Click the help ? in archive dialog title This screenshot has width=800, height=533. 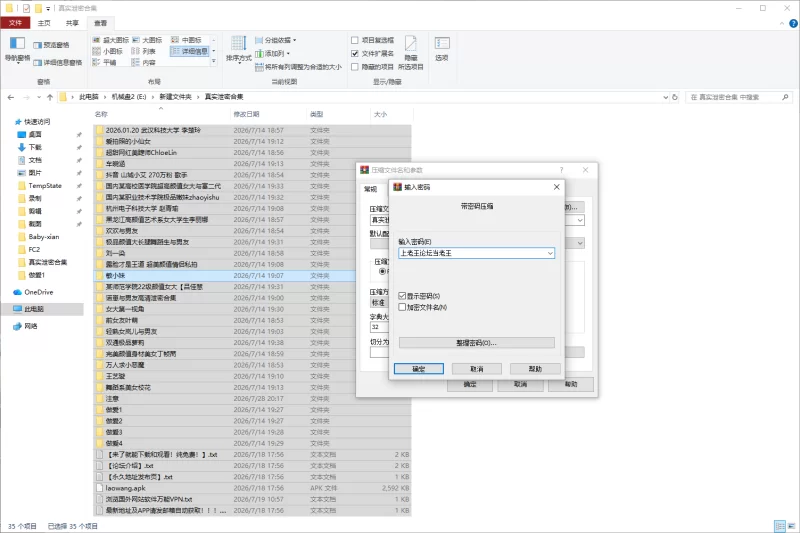click(561, 170)
